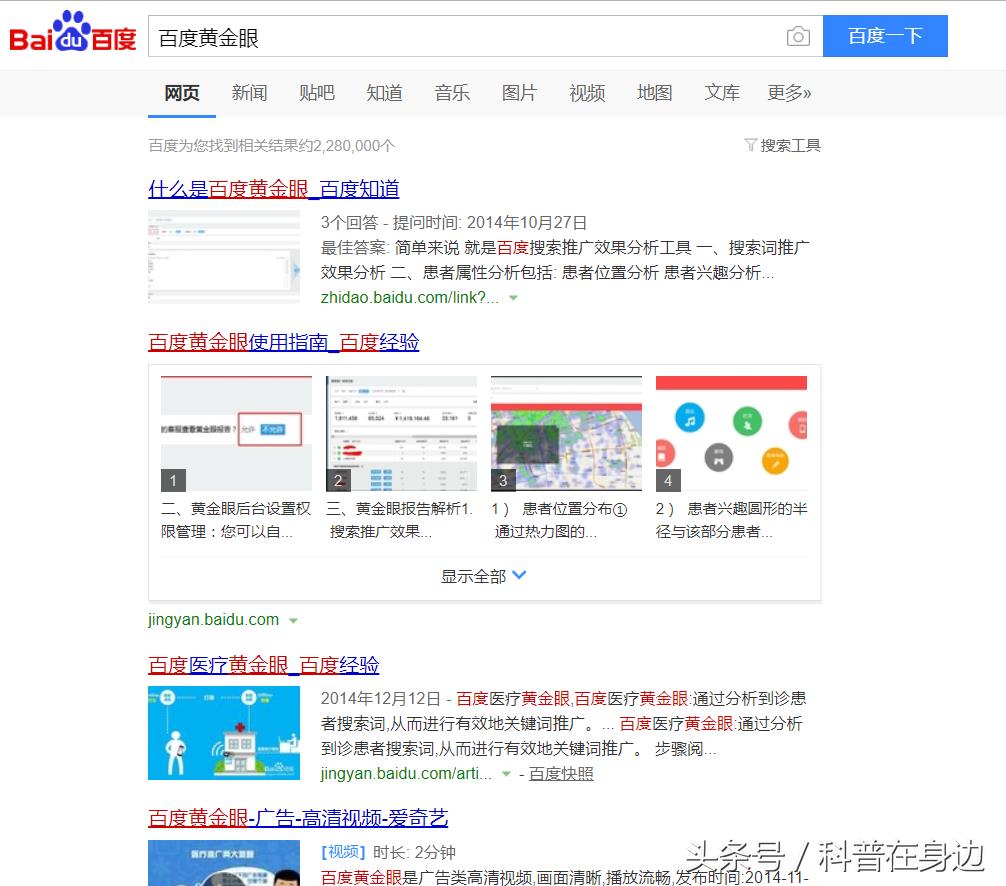1006x886 pixels.
Task: Expand the 更多» menu
Action: 789,93
